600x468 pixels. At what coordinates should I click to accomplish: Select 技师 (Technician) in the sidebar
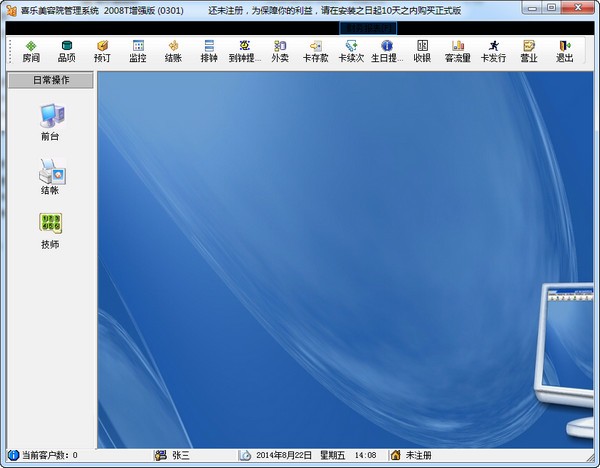tap(50, 230)
